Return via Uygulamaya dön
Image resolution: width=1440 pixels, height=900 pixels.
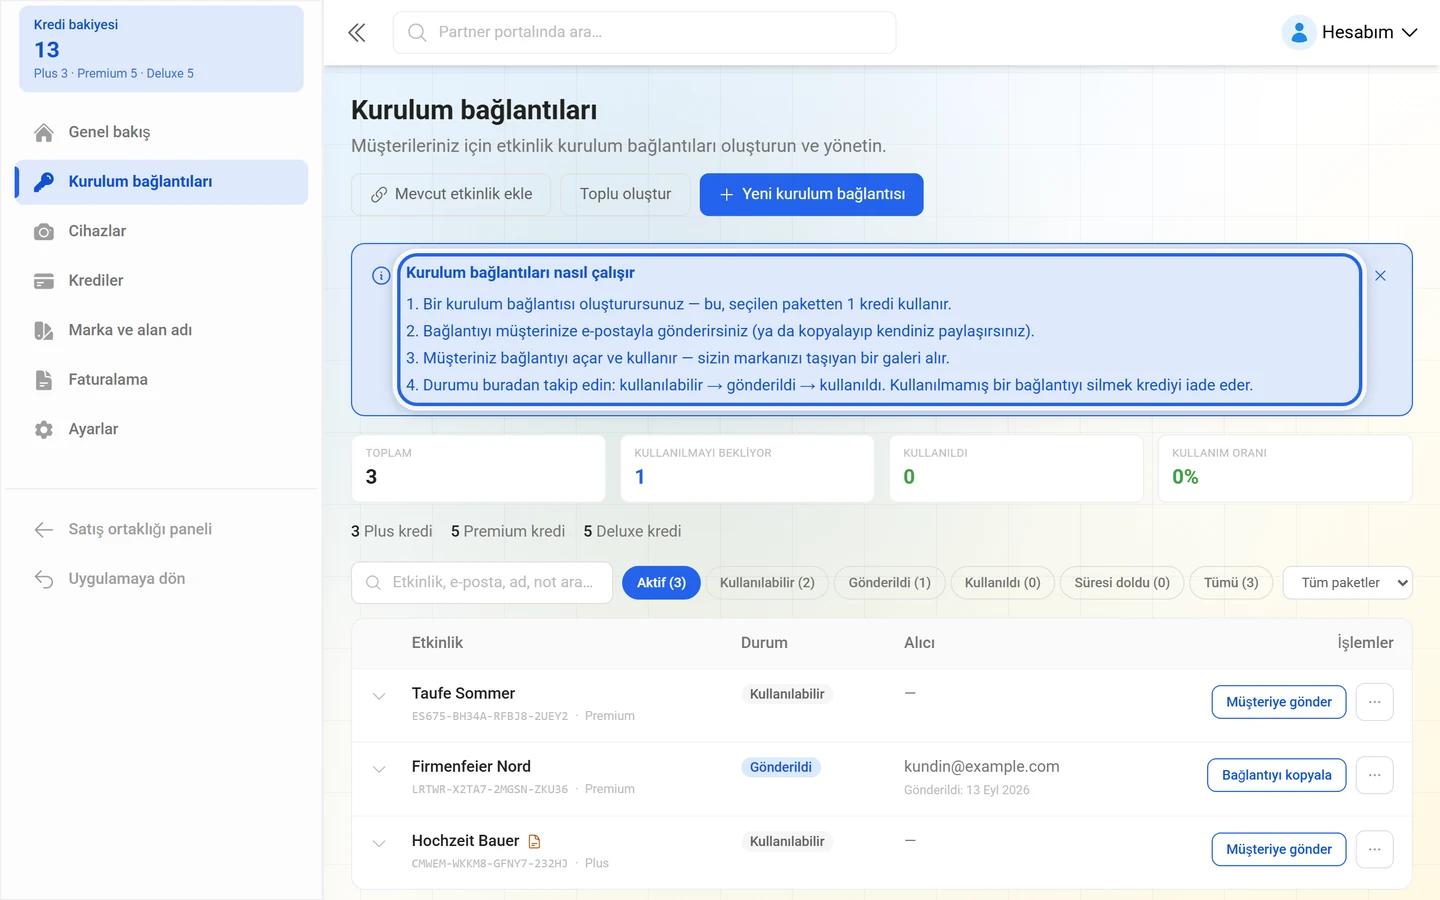click(x=162, y=579)
